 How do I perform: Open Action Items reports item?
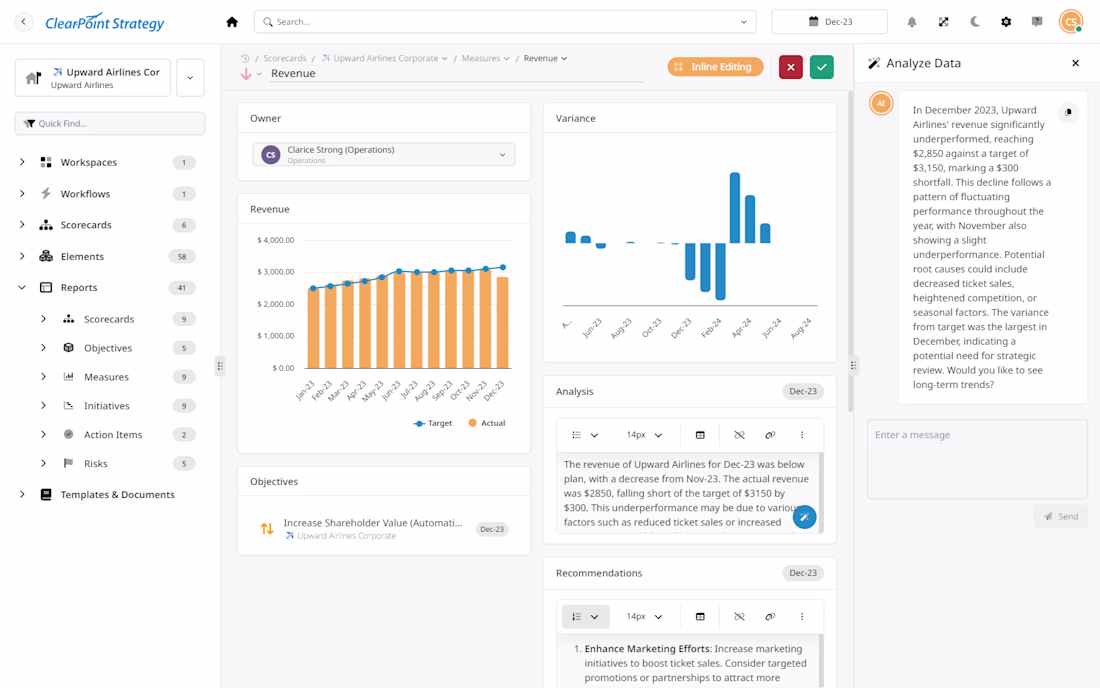pos(113,435)
